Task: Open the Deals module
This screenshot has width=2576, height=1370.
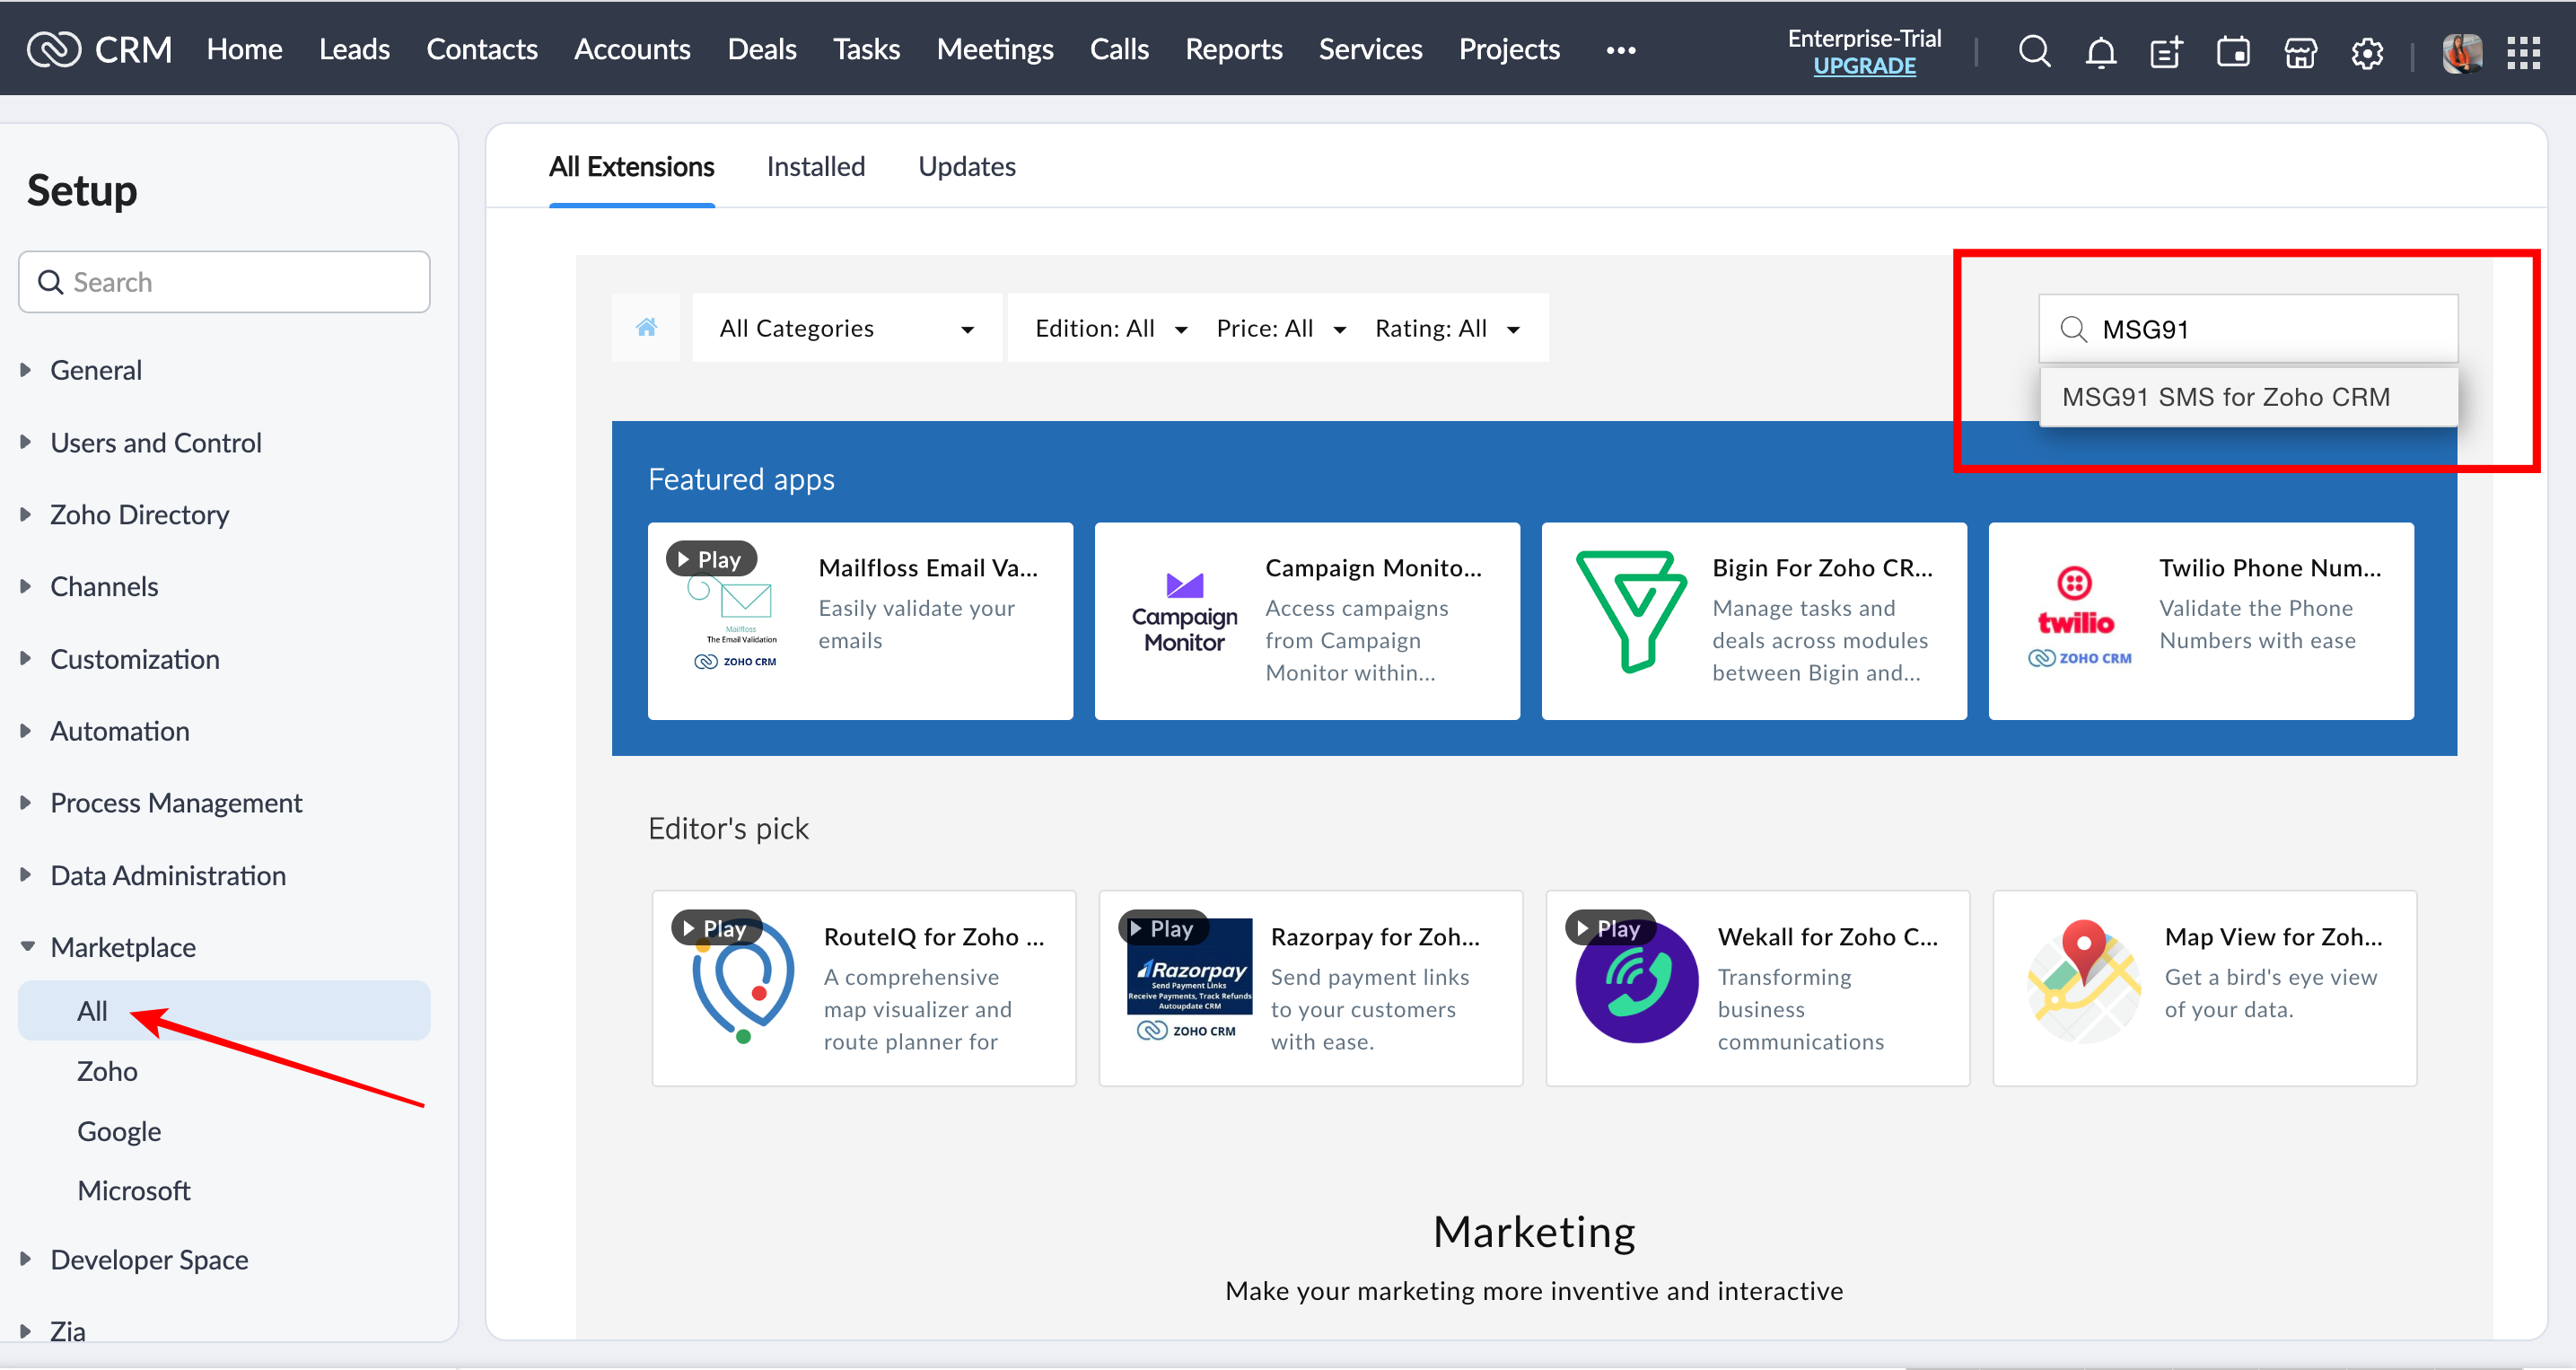Action: [x=761, y=49]
